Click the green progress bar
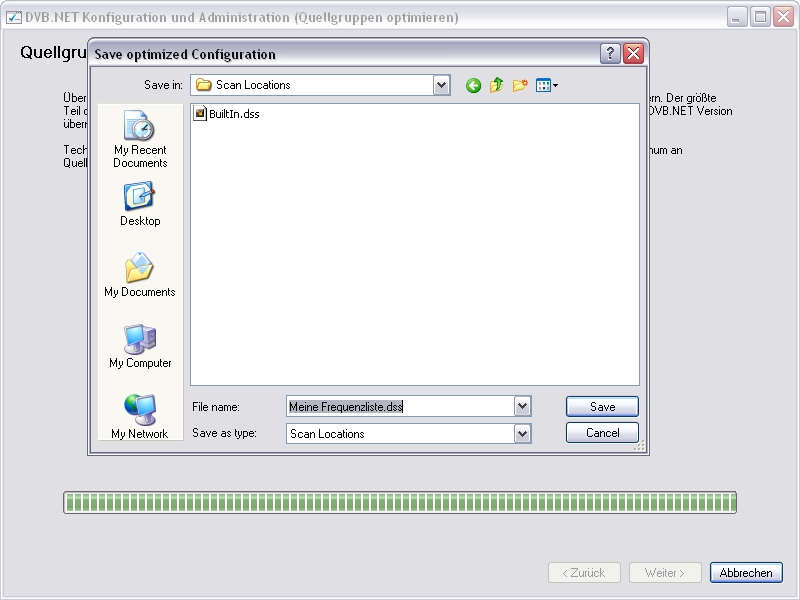The height and width of the screenshot is (600, 800). 400,502
